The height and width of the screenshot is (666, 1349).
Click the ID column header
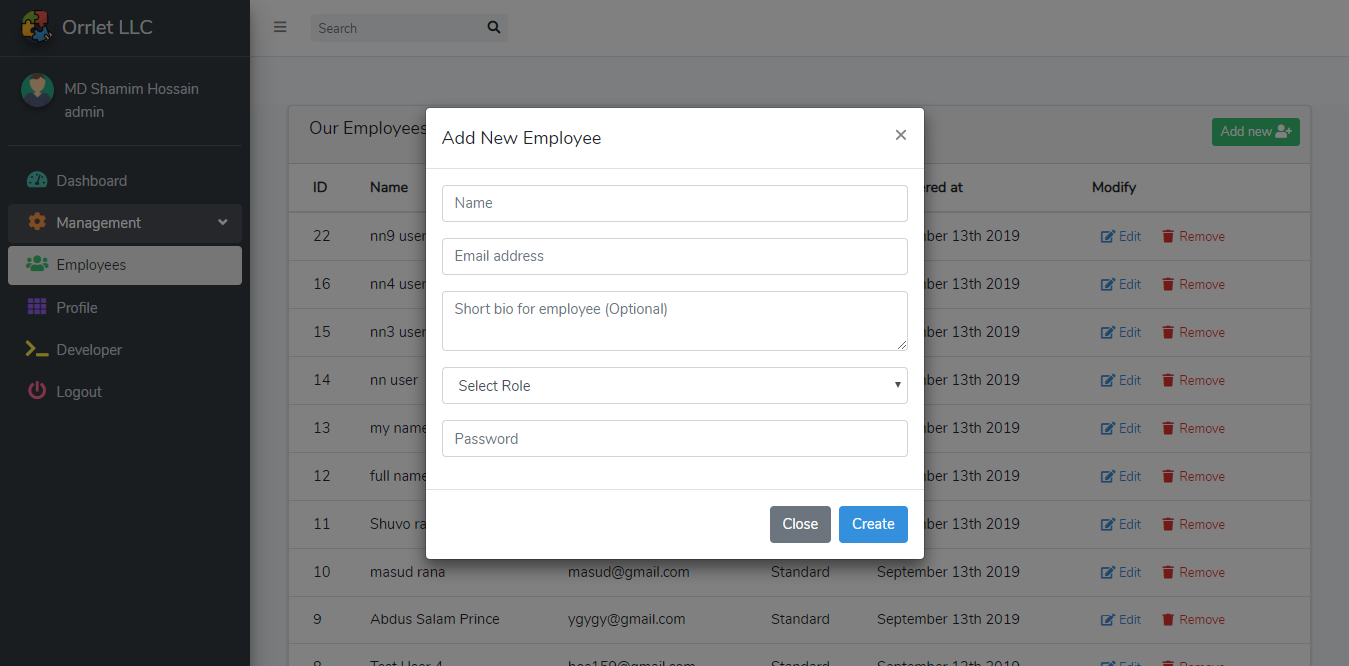tap(320, 187)
